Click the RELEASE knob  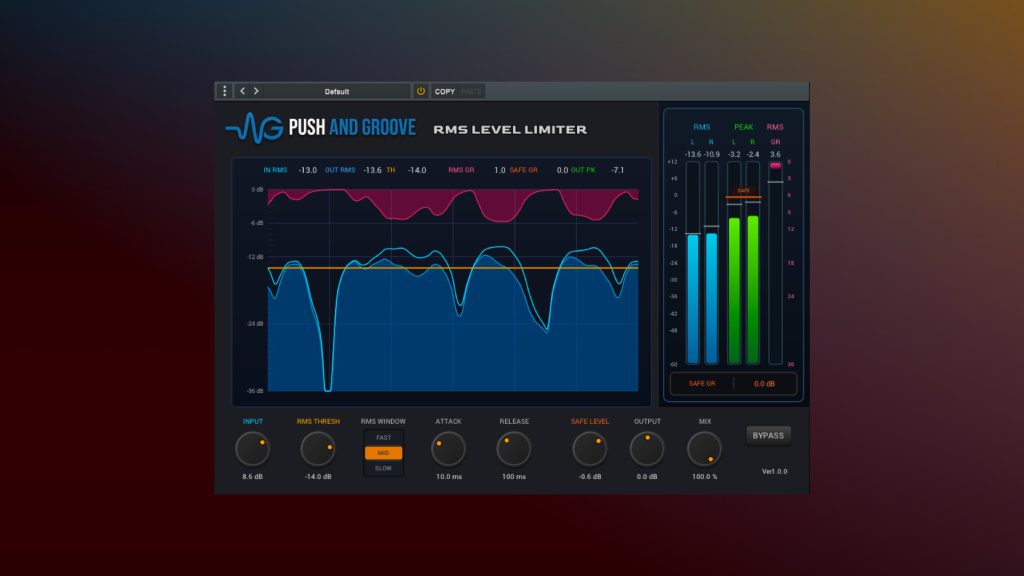point(514,449)
